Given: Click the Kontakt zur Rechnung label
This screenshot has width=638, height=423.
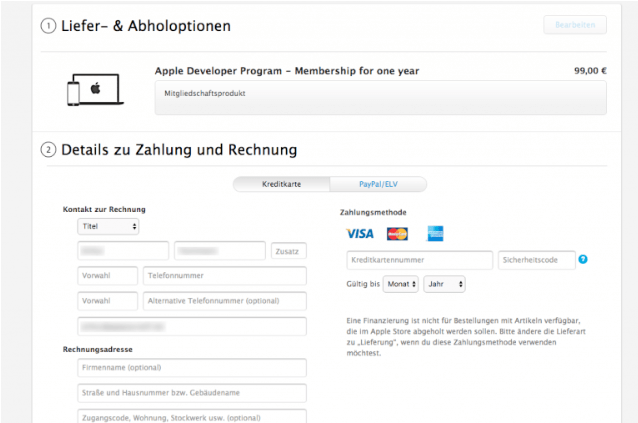Looking at the screenshot, I should [104, 209].
